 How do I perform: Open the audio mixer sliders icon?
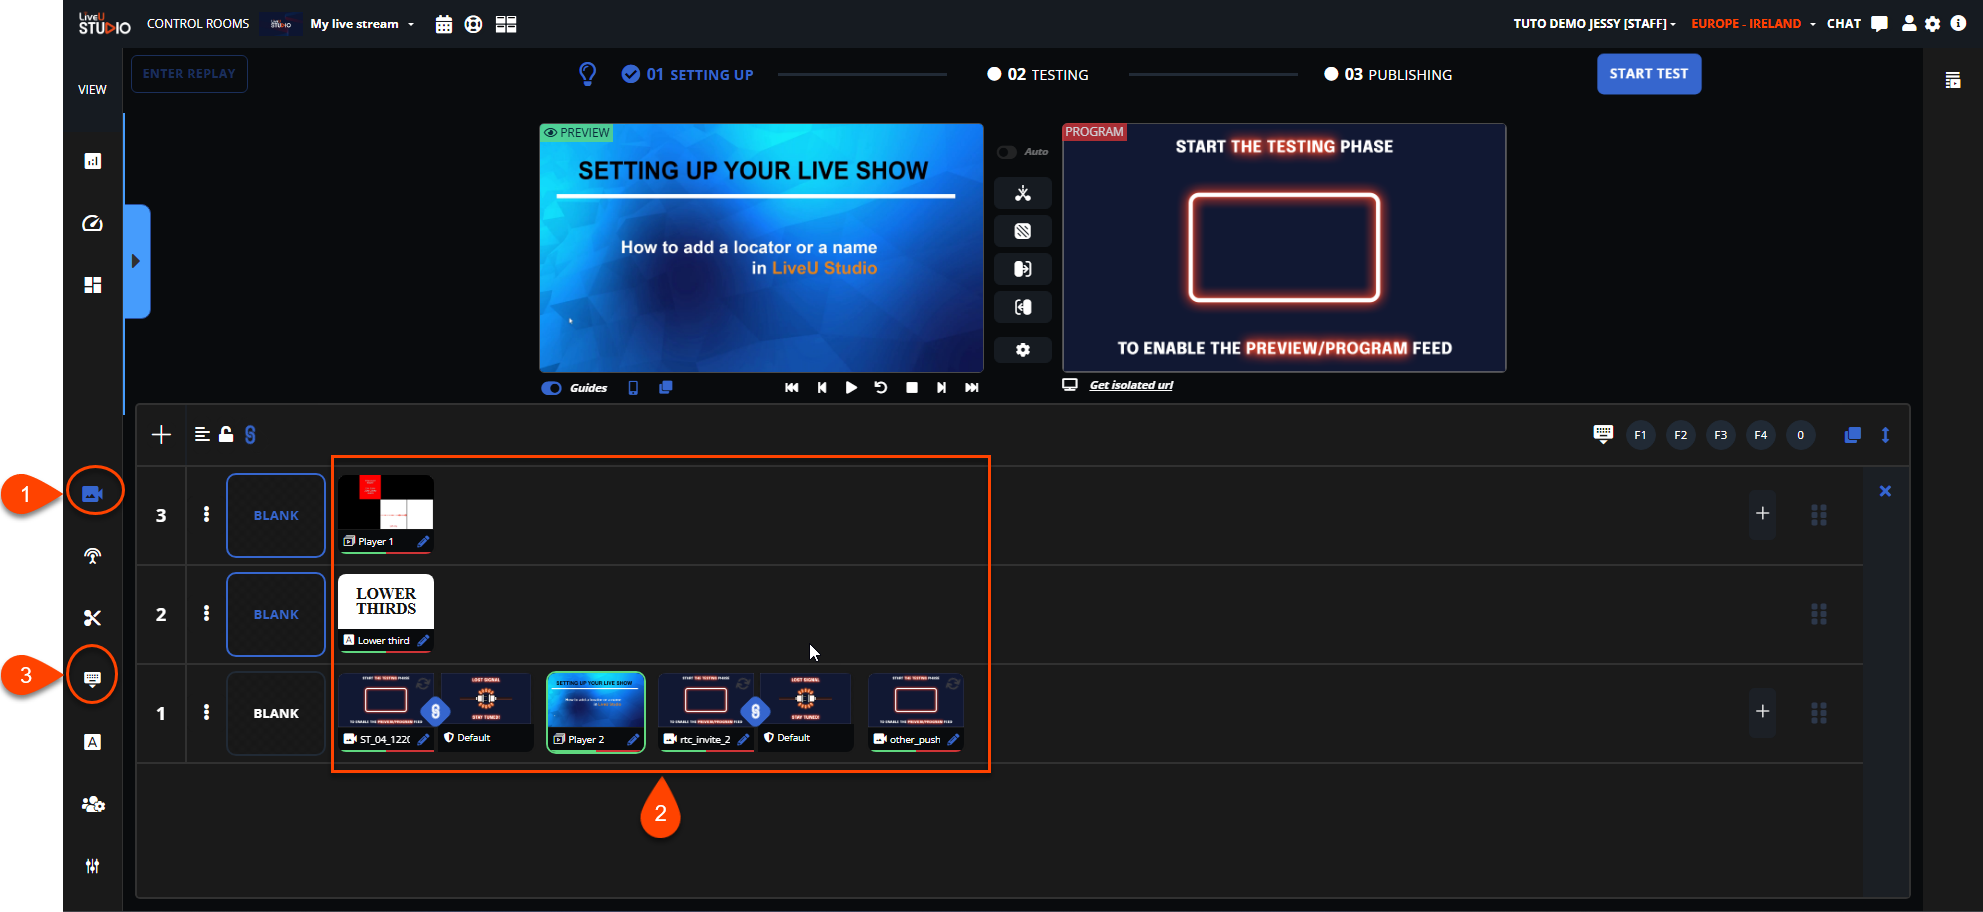92,866
